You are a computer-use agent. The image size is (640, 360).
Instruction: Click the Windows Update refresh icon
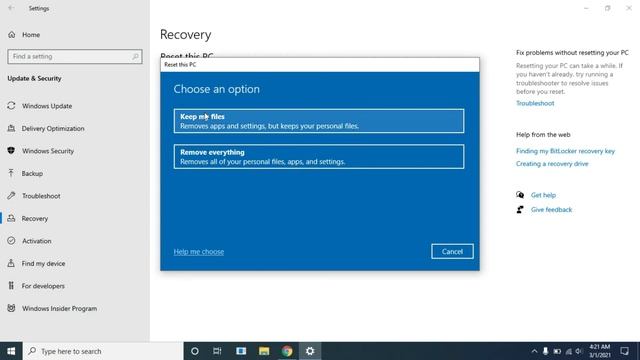click(x=11, y=106)
